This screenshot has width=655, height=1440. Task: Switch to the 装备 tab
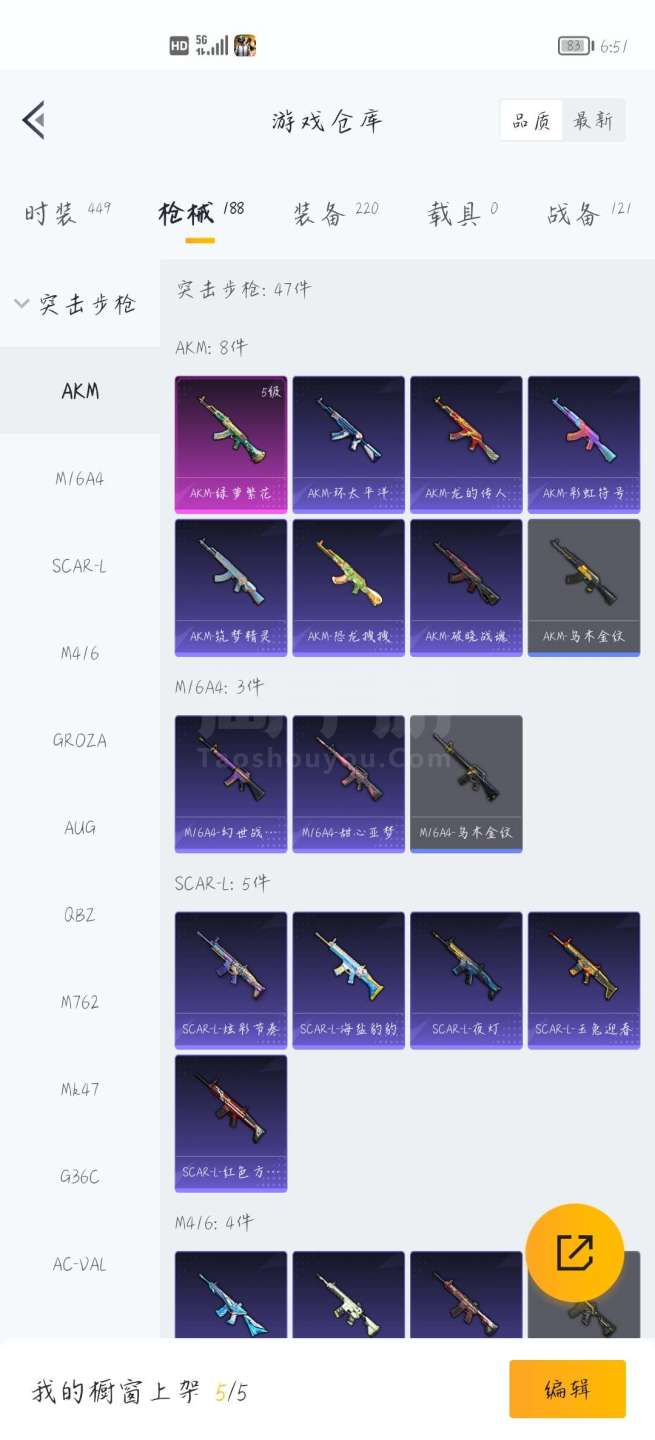point(320,213)
